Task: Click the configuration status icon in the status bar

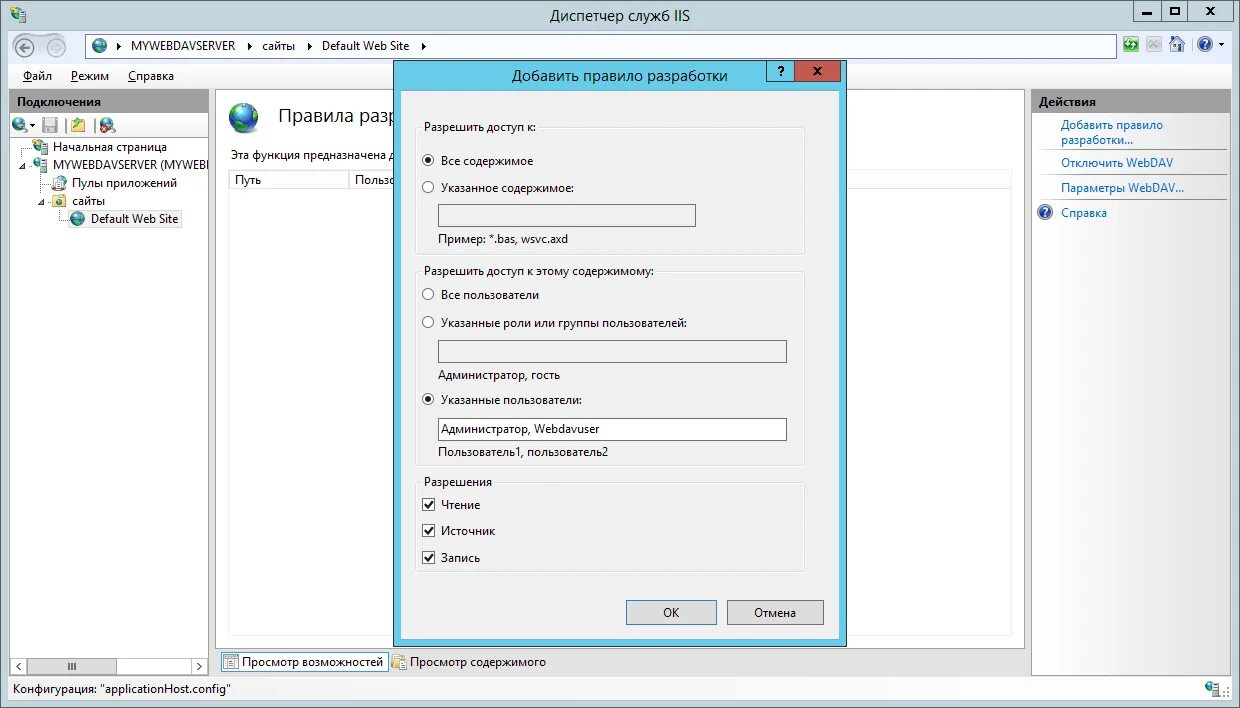Action: 1212,689
